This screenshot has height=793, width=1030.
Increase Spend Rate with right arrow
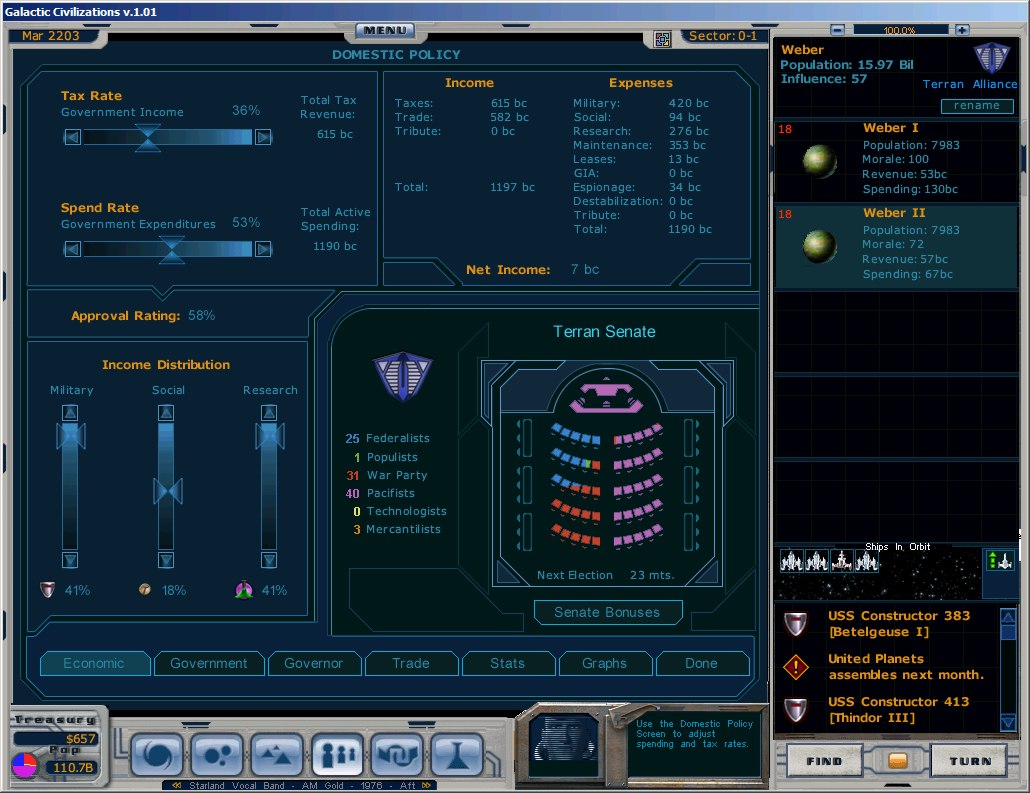click(263, 249)
